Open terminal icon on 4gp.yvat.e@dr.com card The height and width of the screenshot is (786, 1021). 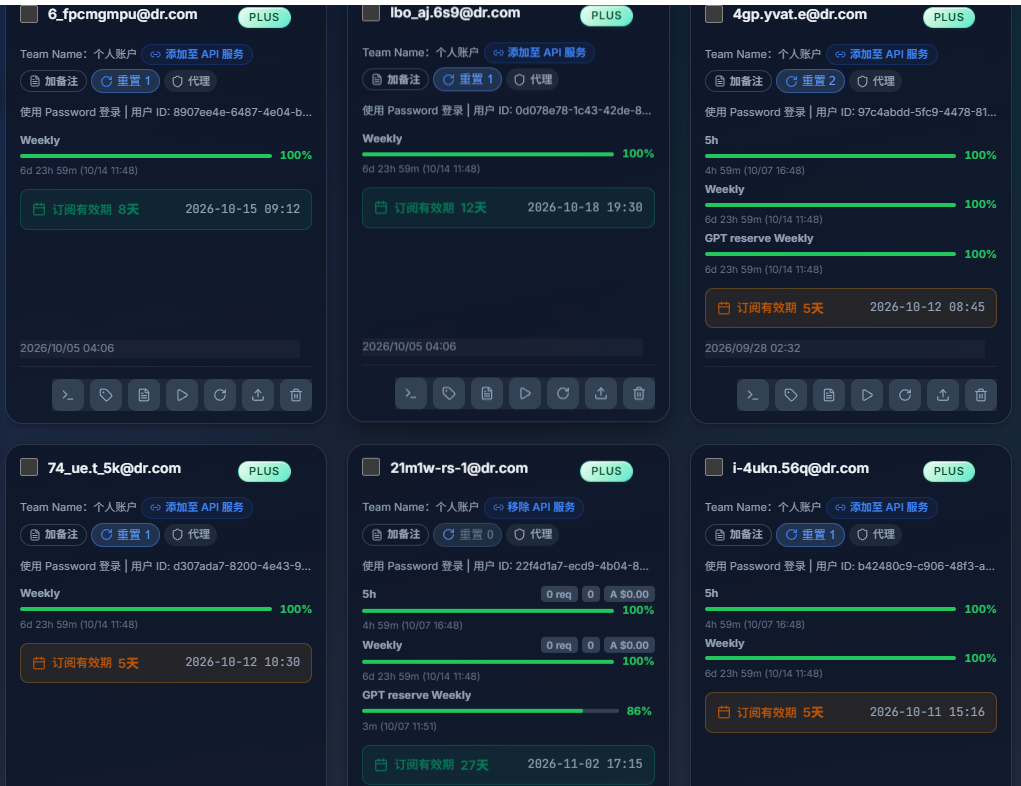tap(753, 395)
